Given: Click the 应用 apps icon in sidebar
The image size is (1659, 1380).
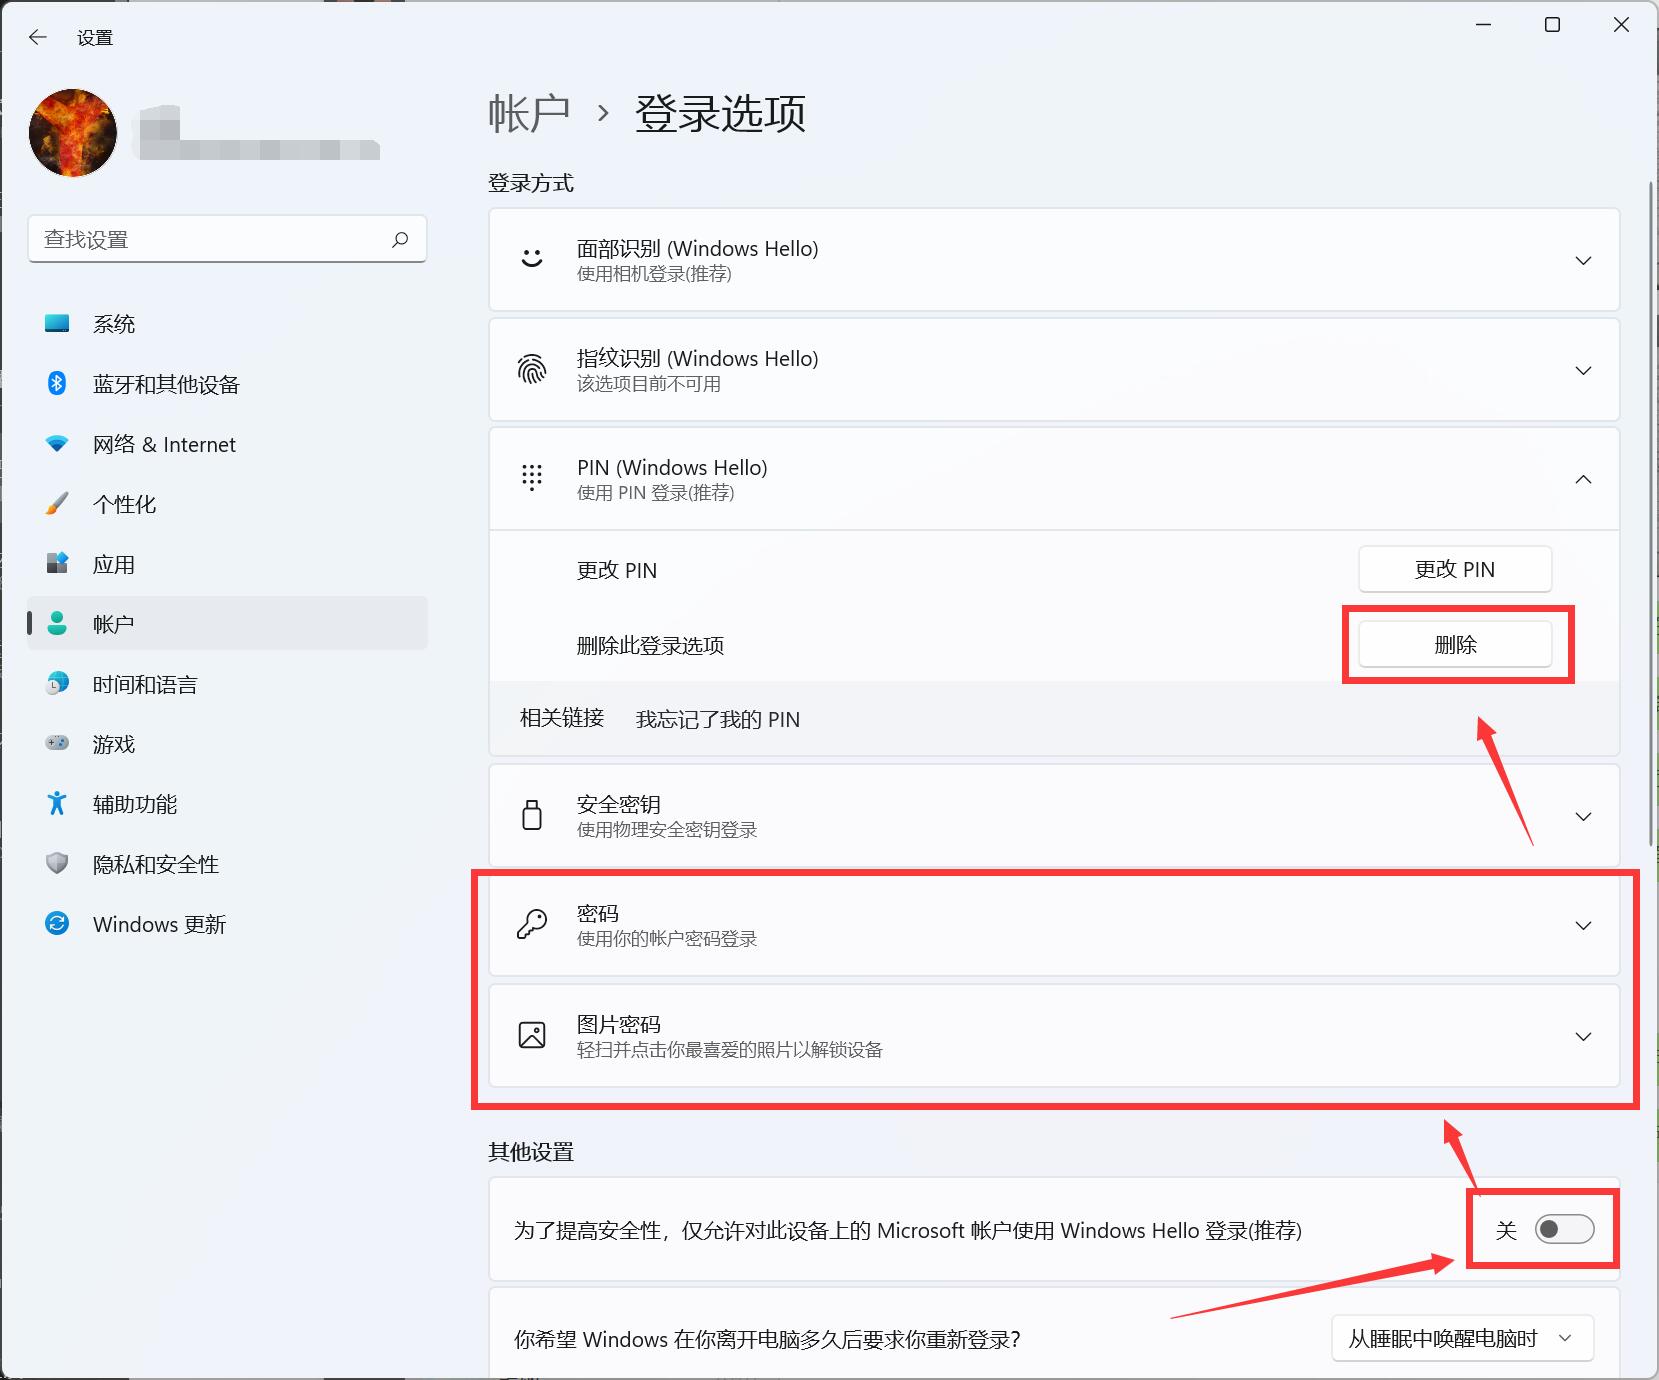Looking at the screenshot, I should click(57, 563).
